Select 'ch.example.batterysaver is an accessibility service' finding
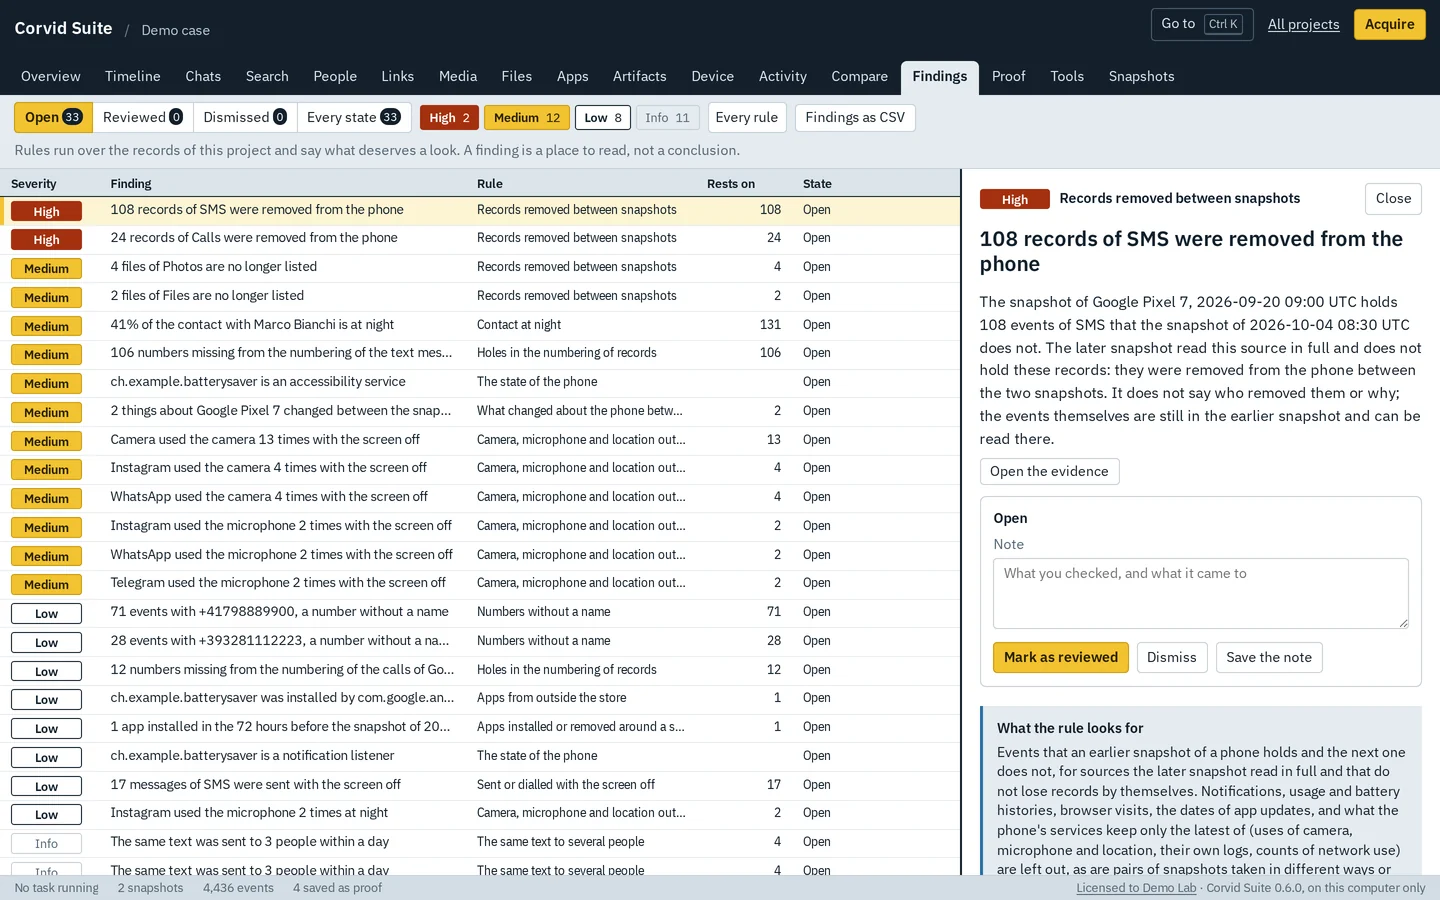Viewport: 1440px width, 900px height. pos(480,382)
